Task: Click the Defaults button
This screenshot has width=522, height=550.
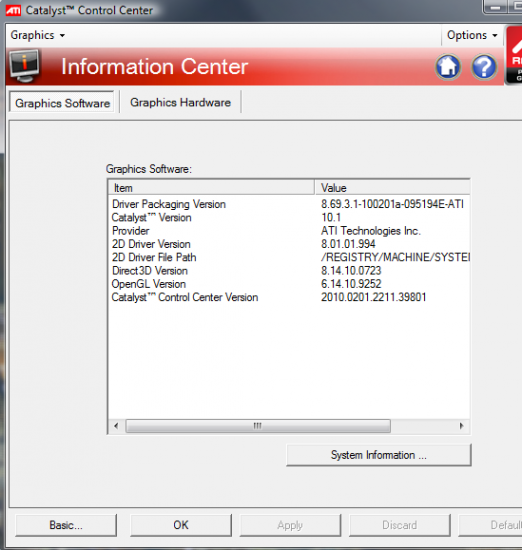Action: point(491,525)
